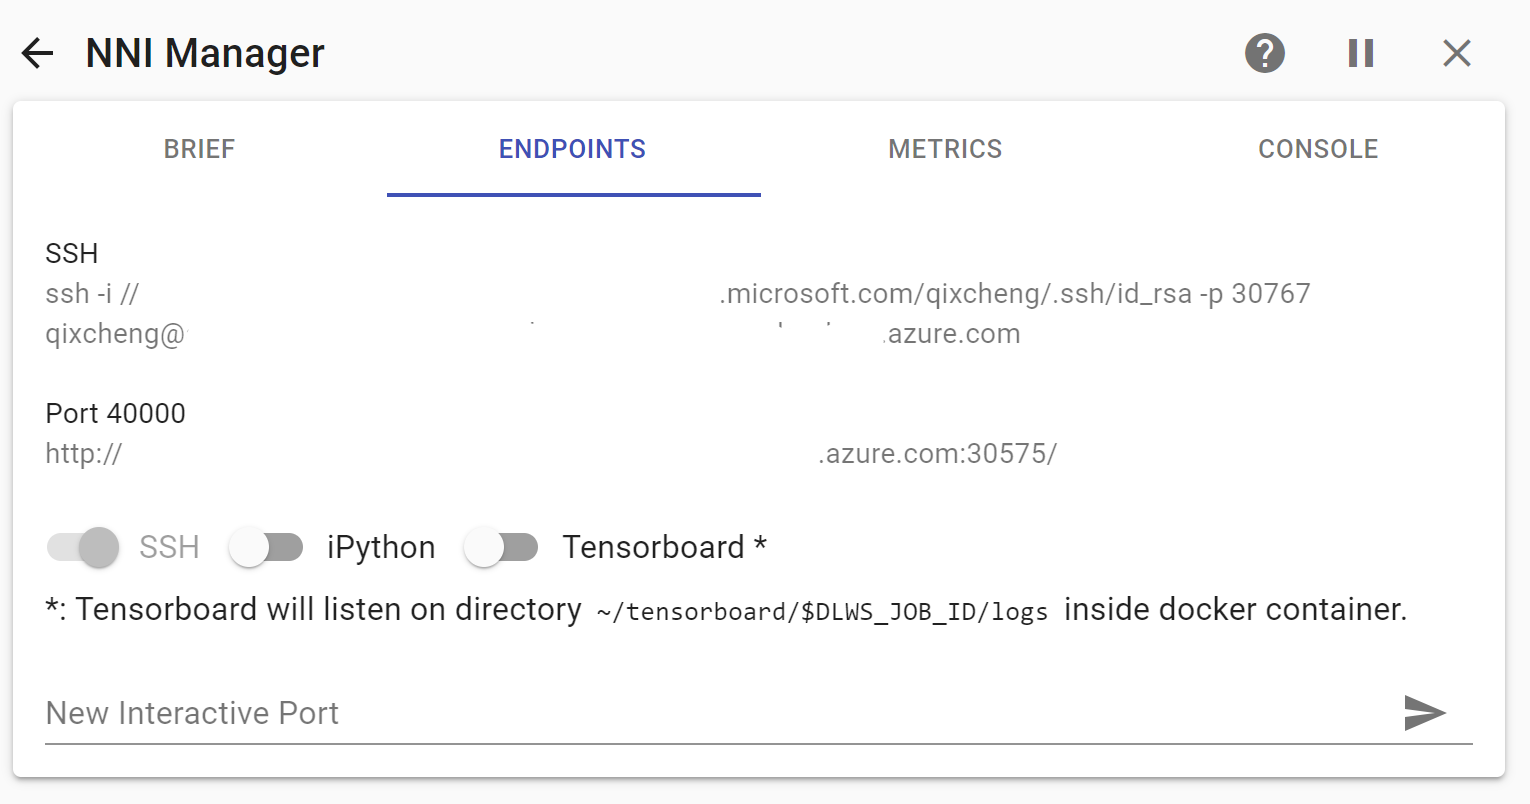The image size is (1530, 804).
Task: Enable the iPython toggle
Action: coord(266,547)
